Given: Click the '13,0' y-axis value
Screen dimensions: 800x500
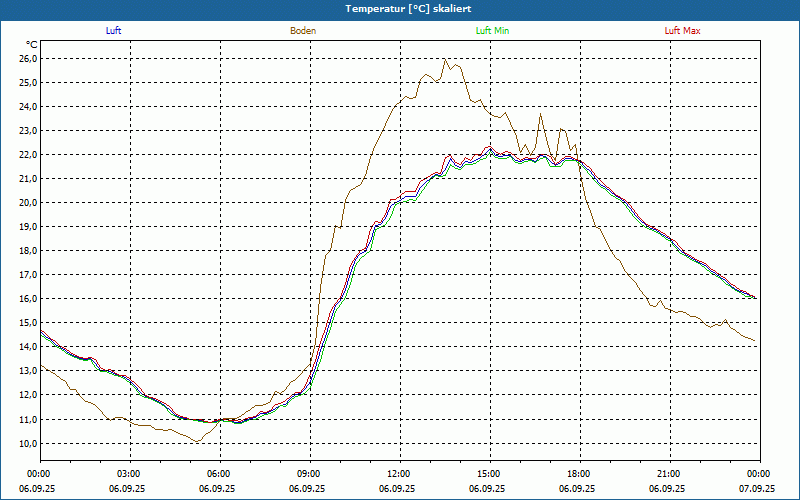Looking at the screenshot, I should pos(28,371).
